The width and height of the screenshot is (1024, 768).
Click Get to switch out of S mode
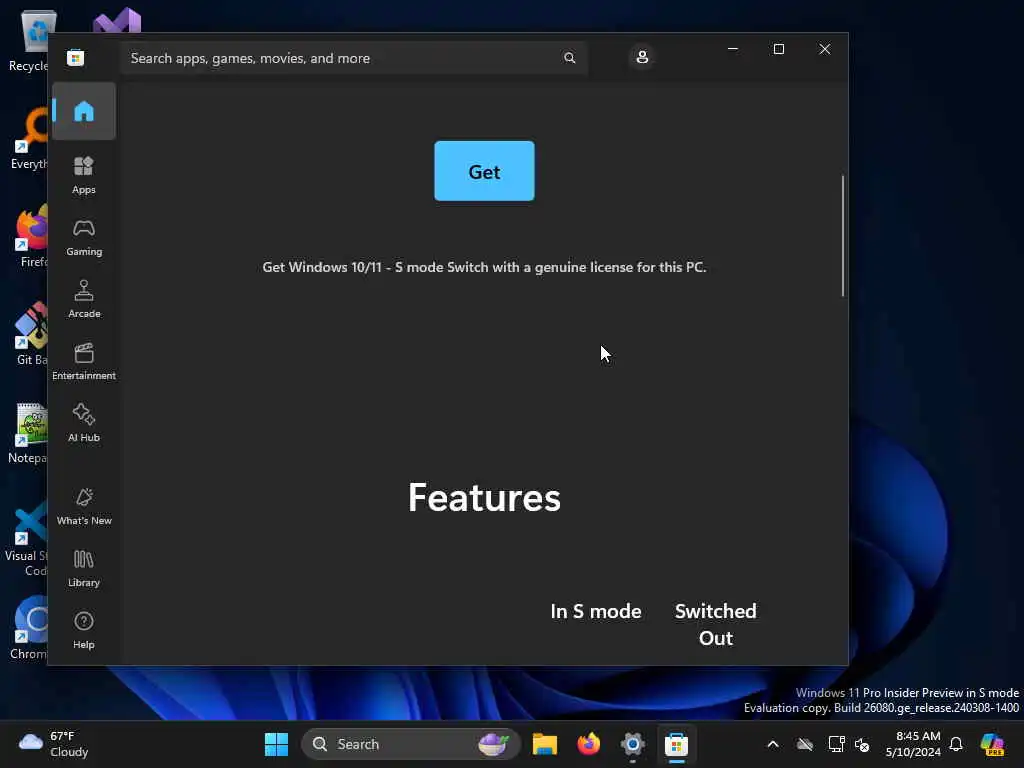coord(484,171)
